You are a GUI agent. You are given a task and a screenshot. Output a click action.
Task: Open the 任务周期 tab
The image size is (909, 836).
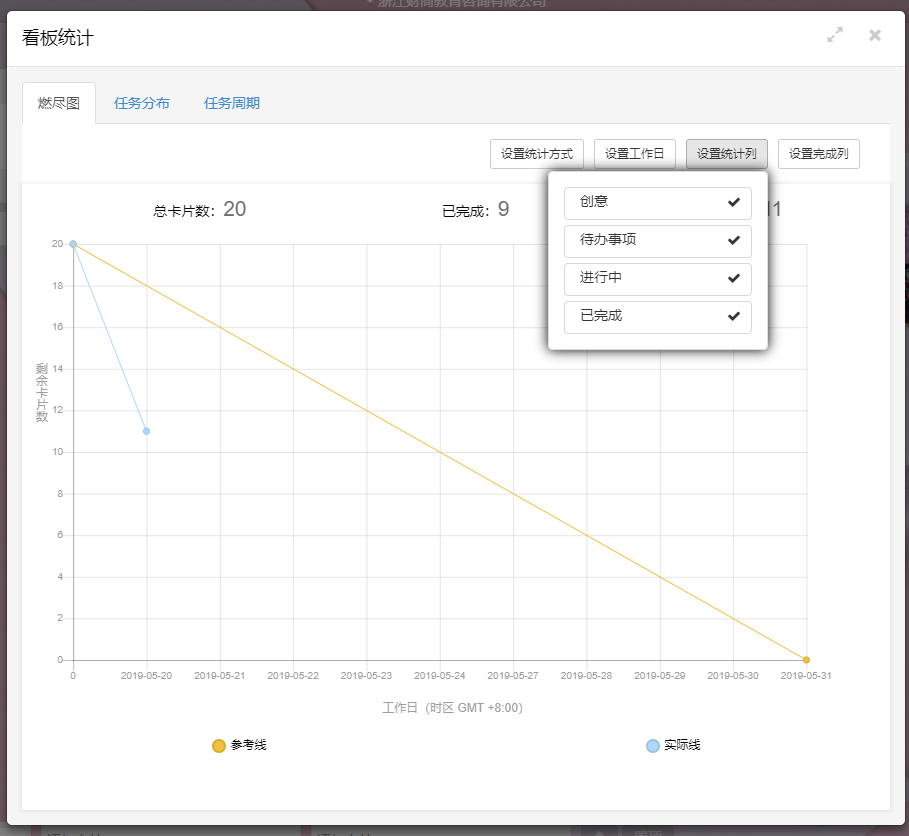[231, 103]
